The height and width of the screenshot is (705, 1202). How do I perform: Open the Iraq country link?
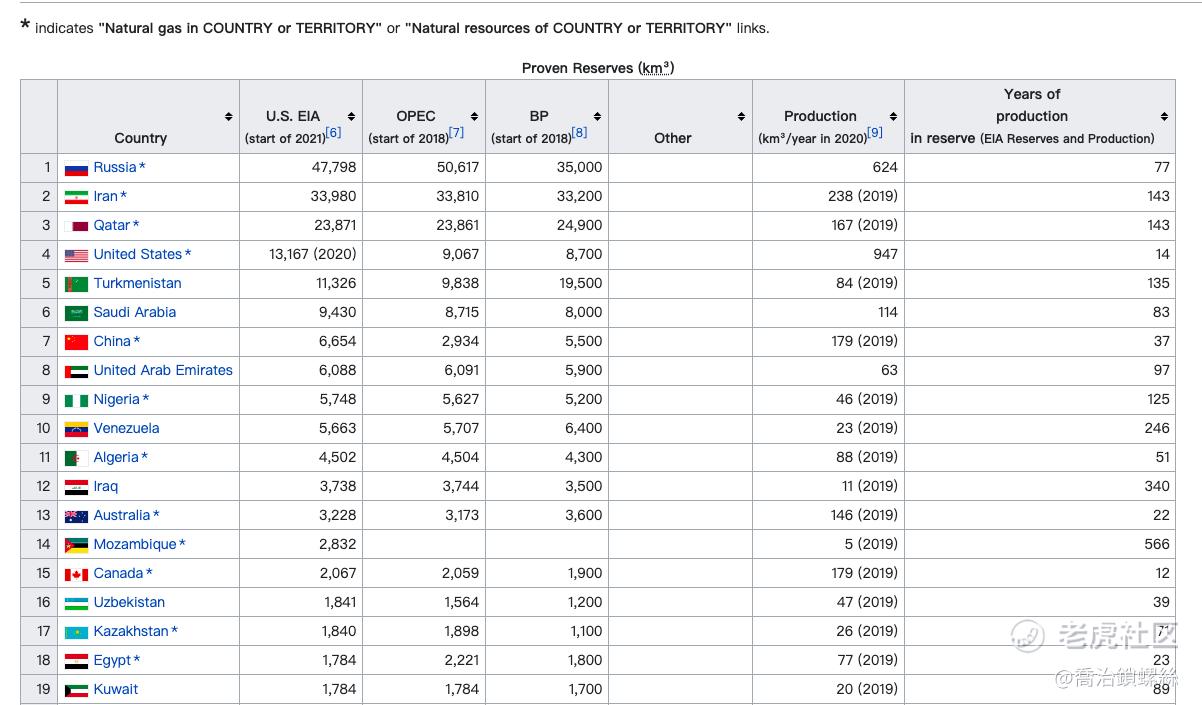[x=106, y=486]
